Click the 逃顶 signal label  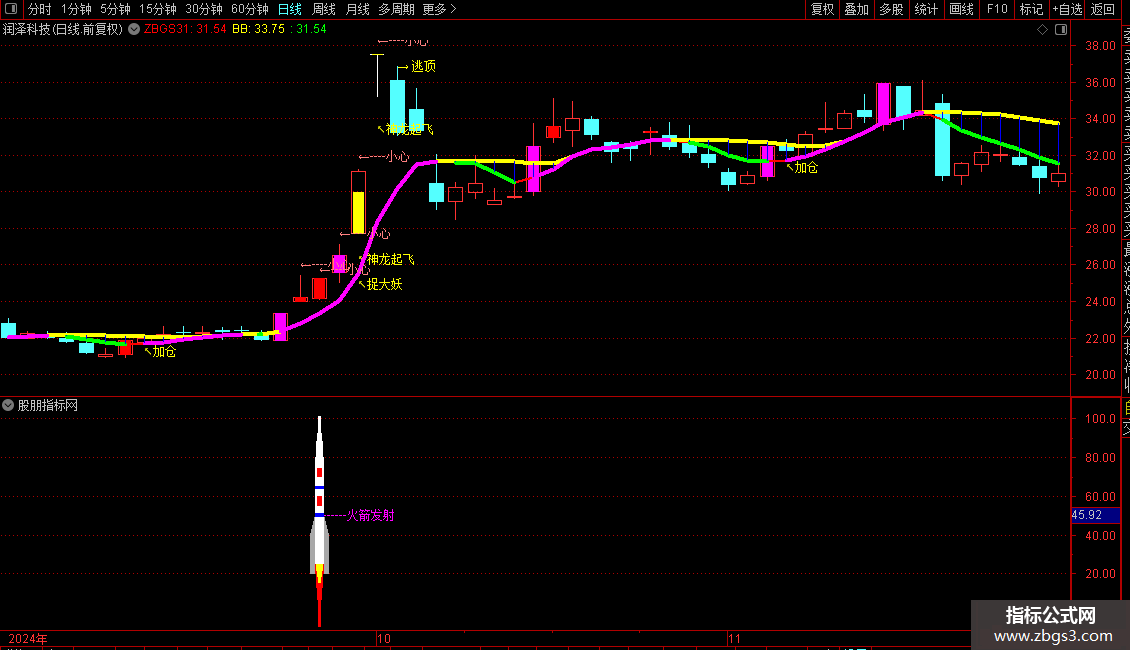(423, 66)
